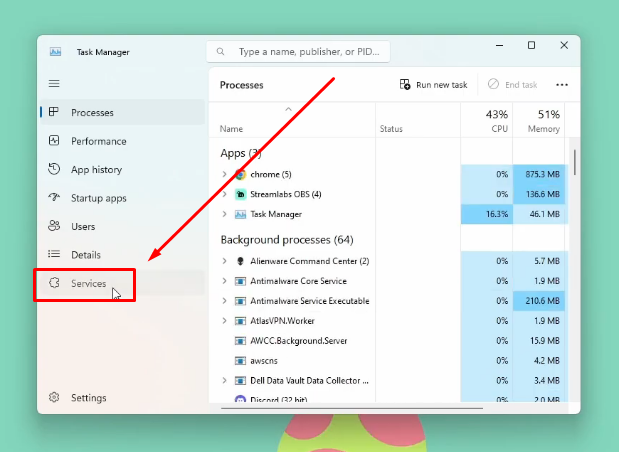Click the End task button
The width and height of the screenshot is (619, 452).
click(x=512, y=84)
